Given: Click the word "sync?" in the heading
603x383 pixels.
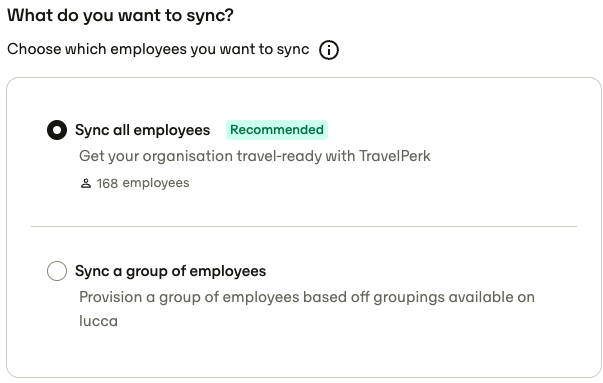Looking at the screenshot, I should point(210,16).
